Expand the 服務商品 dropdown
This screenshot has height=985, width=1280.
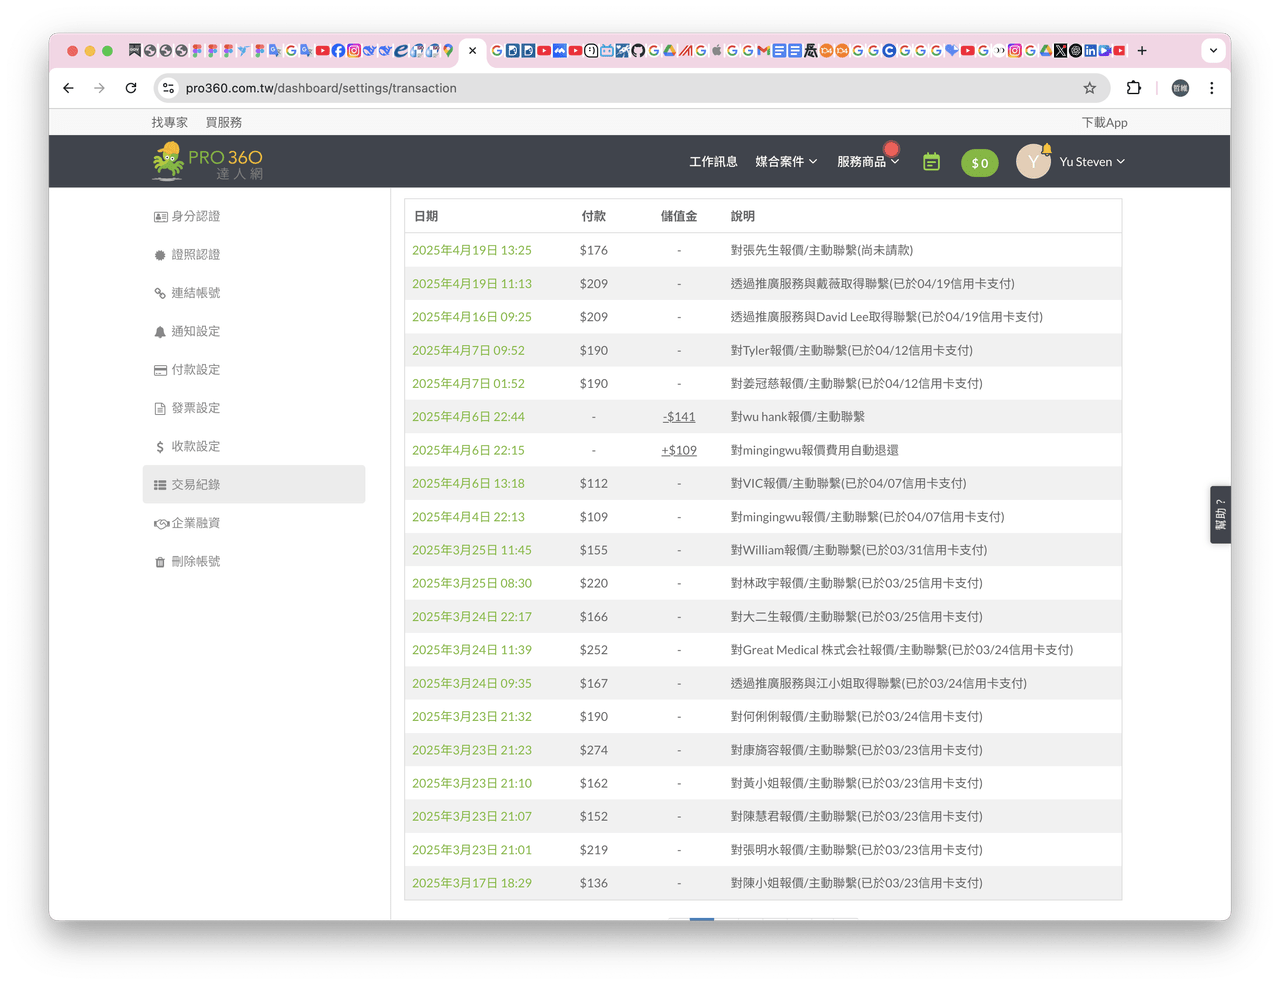point(868,162)
